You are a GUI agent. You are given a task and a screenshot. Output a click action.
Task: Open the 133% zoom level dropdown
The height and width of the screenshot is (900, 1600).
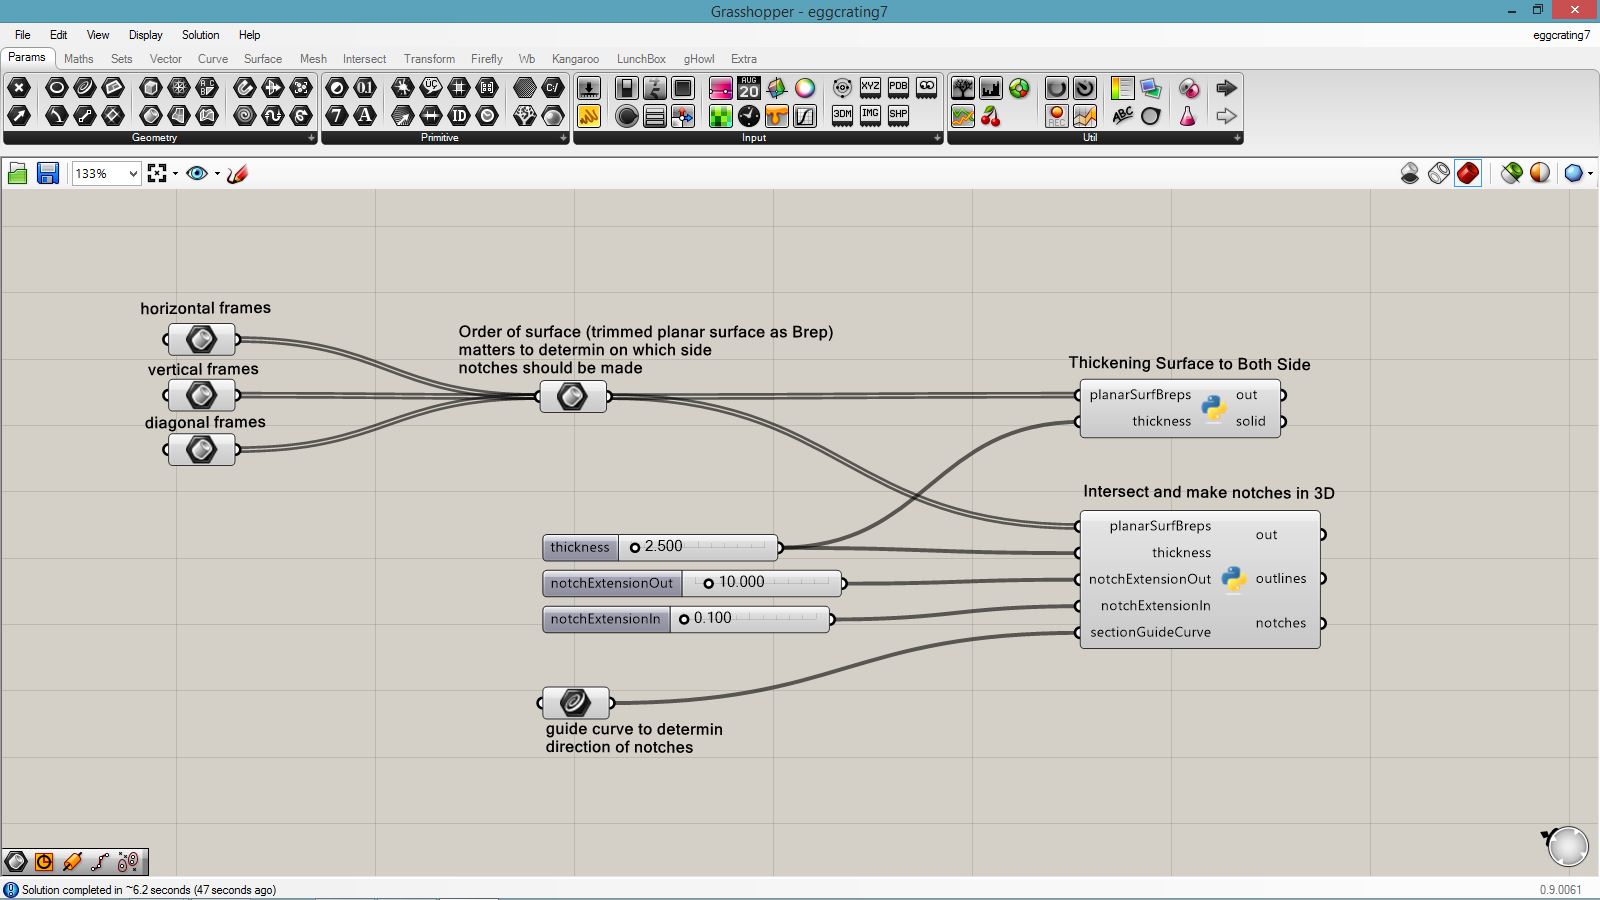coord(132,174)
